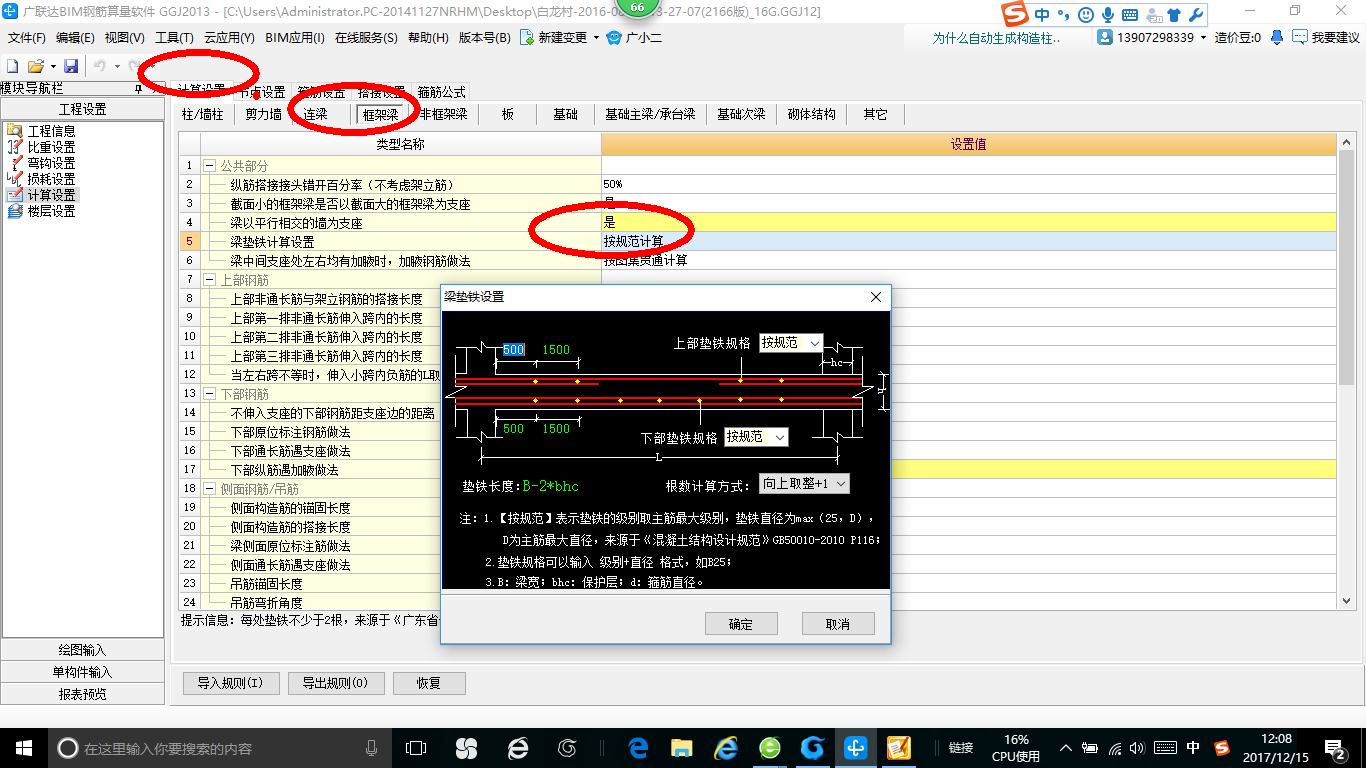The image size is (1366, 768).
Task: Switch to the 剪力墙 component tab
Action: click(x=264, y=114)
